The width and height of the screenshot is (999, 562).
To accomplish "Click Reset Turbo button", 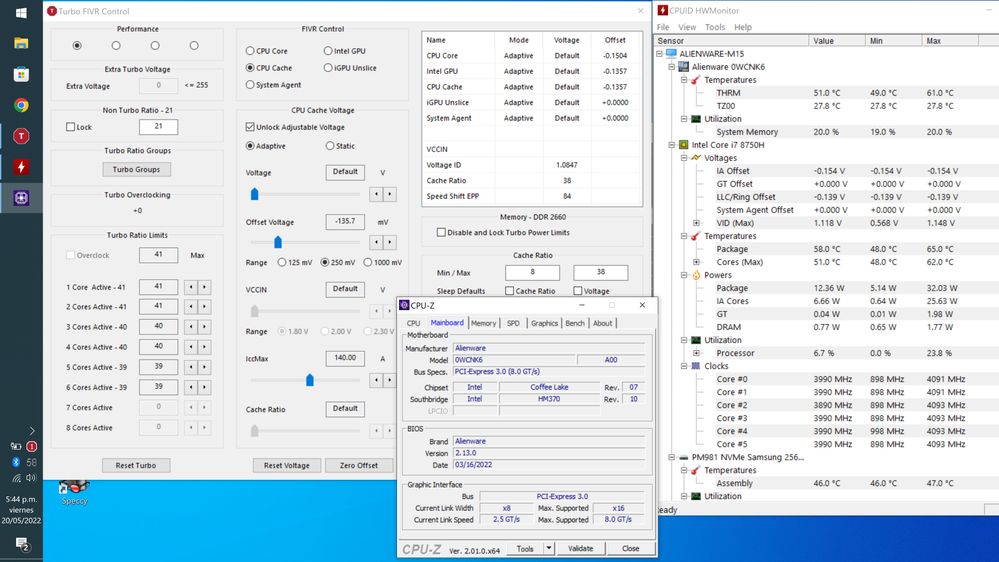I will (136, 465).
